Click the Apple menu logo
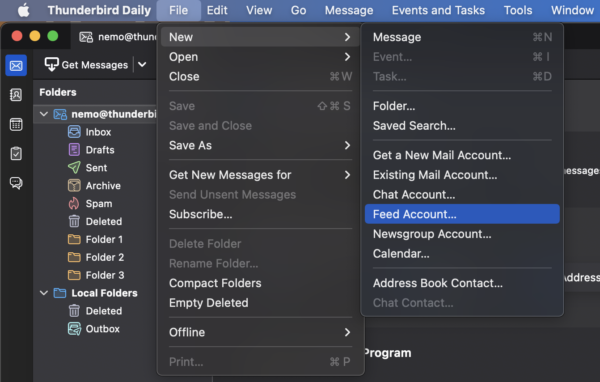Screen dimensions: 600x382 pos(24,10)
